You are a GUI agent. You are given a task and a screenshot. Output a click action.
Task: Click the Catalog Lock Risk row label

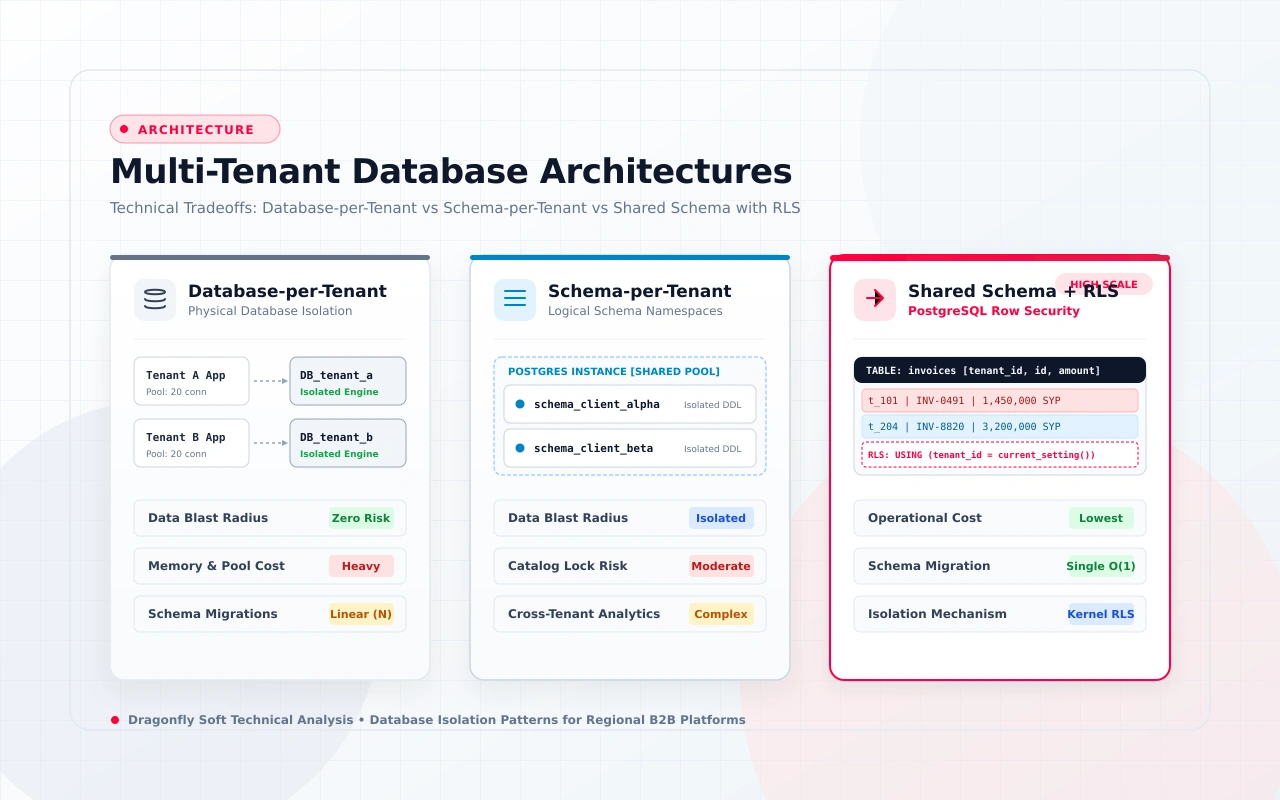tap(568, 566)
